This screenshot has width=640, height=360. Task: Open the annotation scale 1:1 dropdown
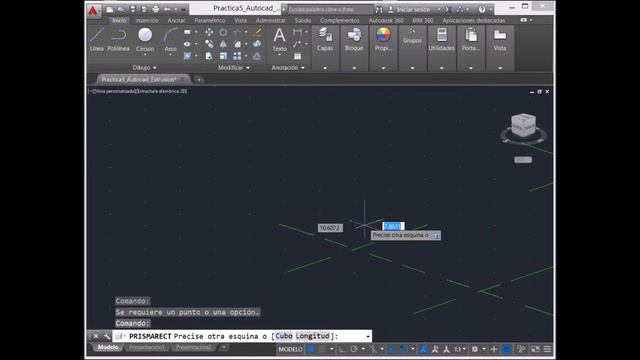(x=460, y=349)
